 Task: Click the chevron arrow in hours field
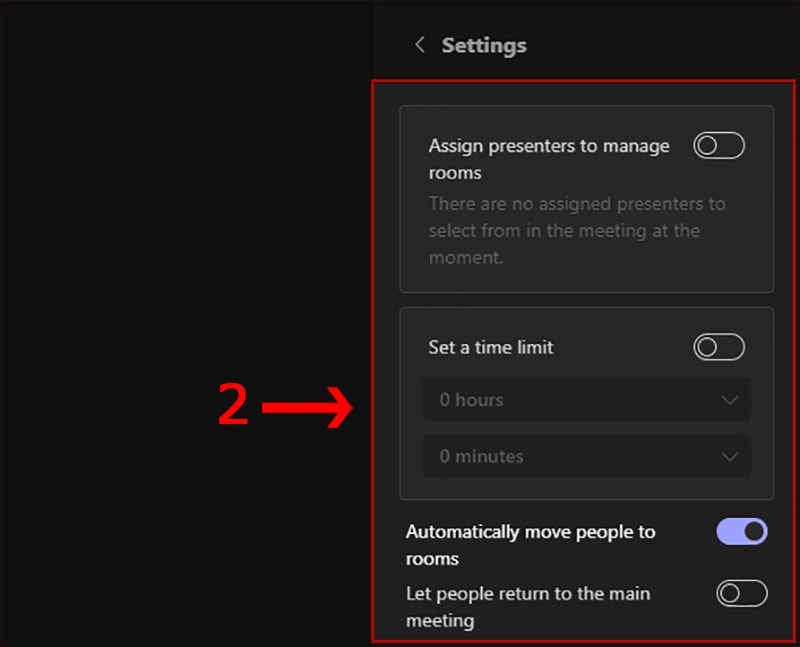(x=730, y=400)
